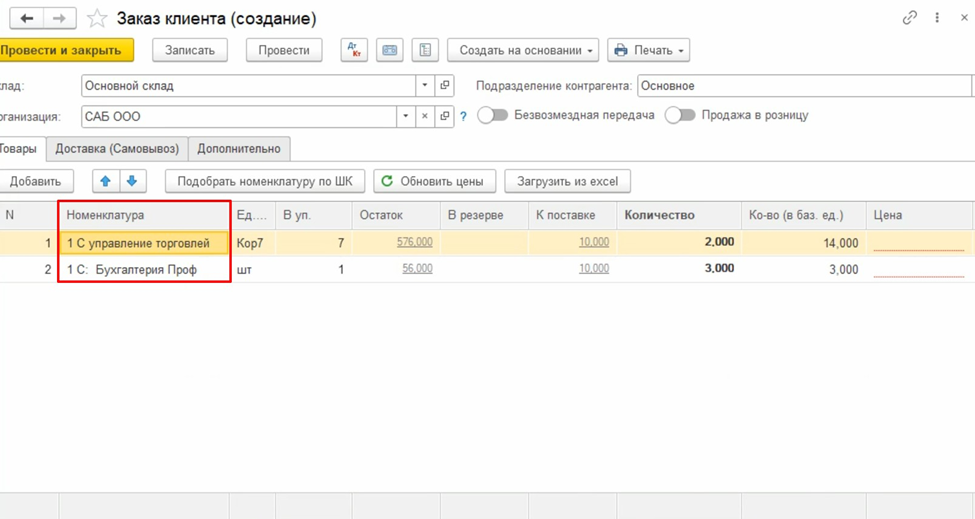Viewport: 975px width, 519px height.
Task: Move row down with blue arrow
Action: [x=132, y=181]
